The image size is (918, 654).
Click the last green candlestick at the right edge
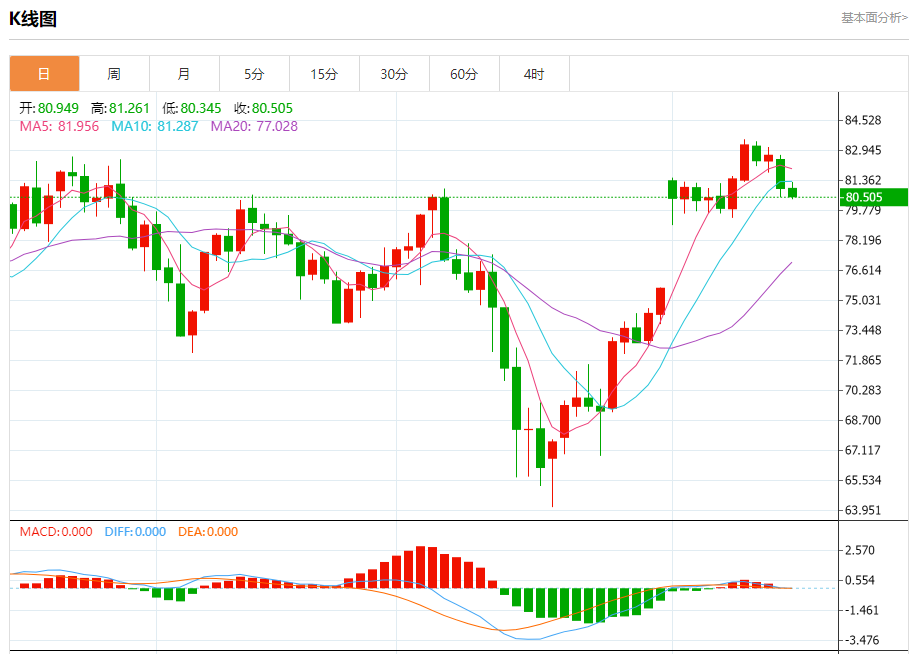tap(792, 192)
